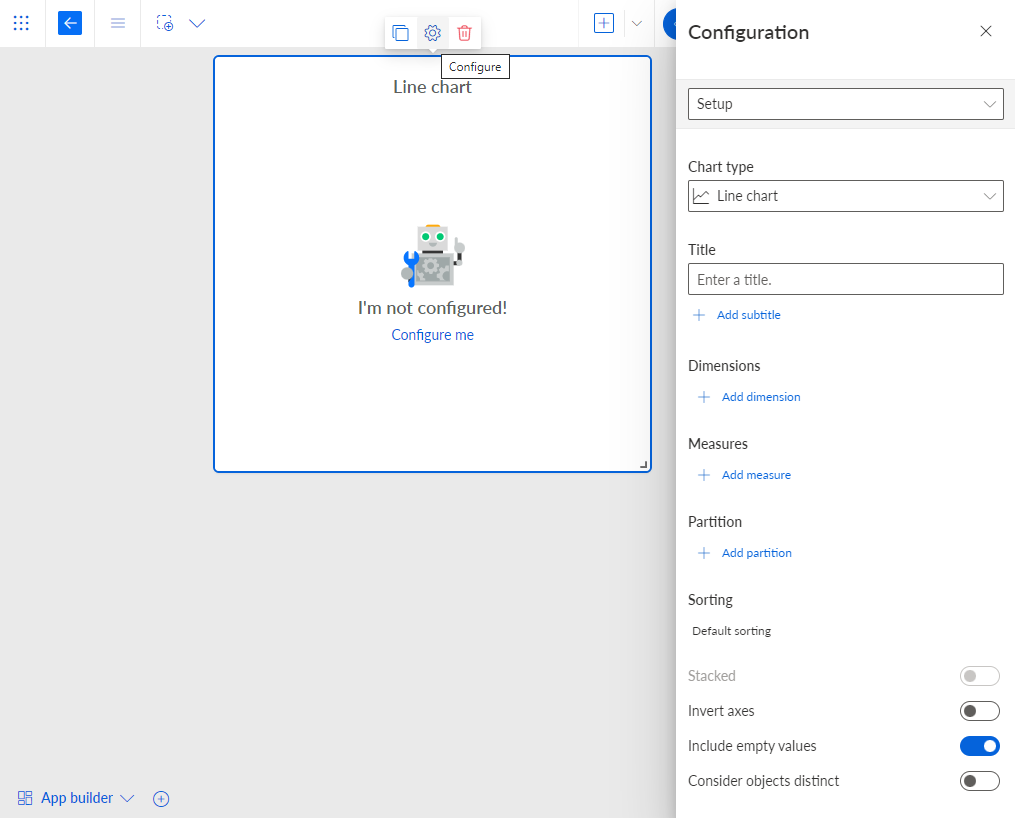Click the App builder layout icon
The width and height of the screenshot is (1015, 818).
click(x=25, y=798)
